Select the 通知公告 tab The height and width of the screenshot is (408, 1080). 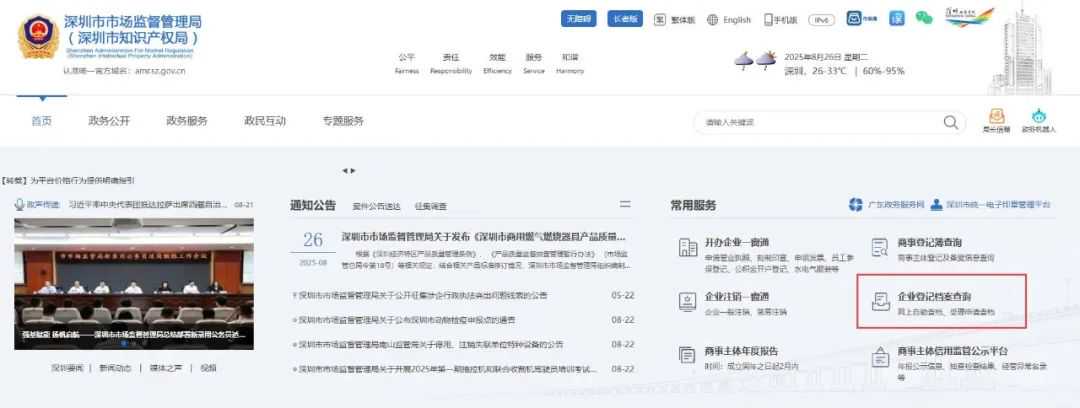point(313,205)
